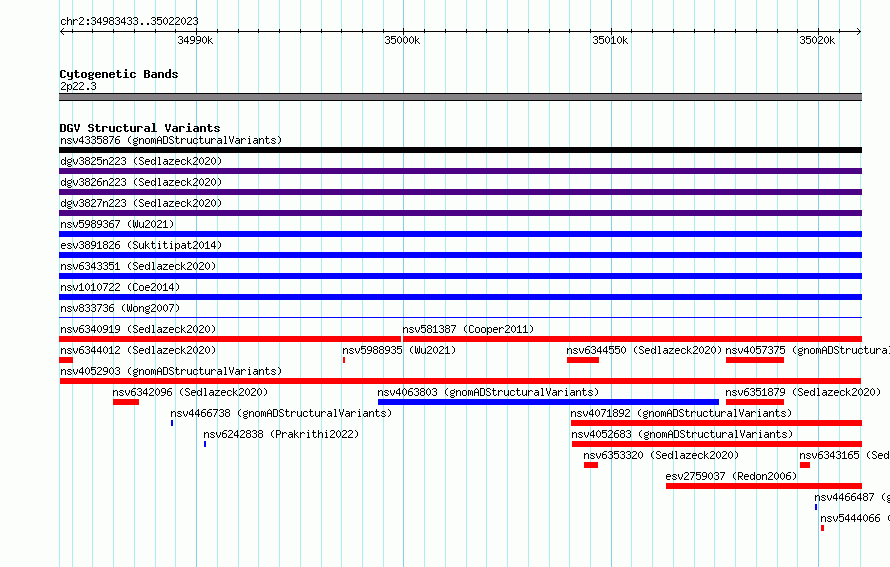Click the small red nsv6344012 bar
The height and width of the screenshot is (567, 890).
point(66,360)
